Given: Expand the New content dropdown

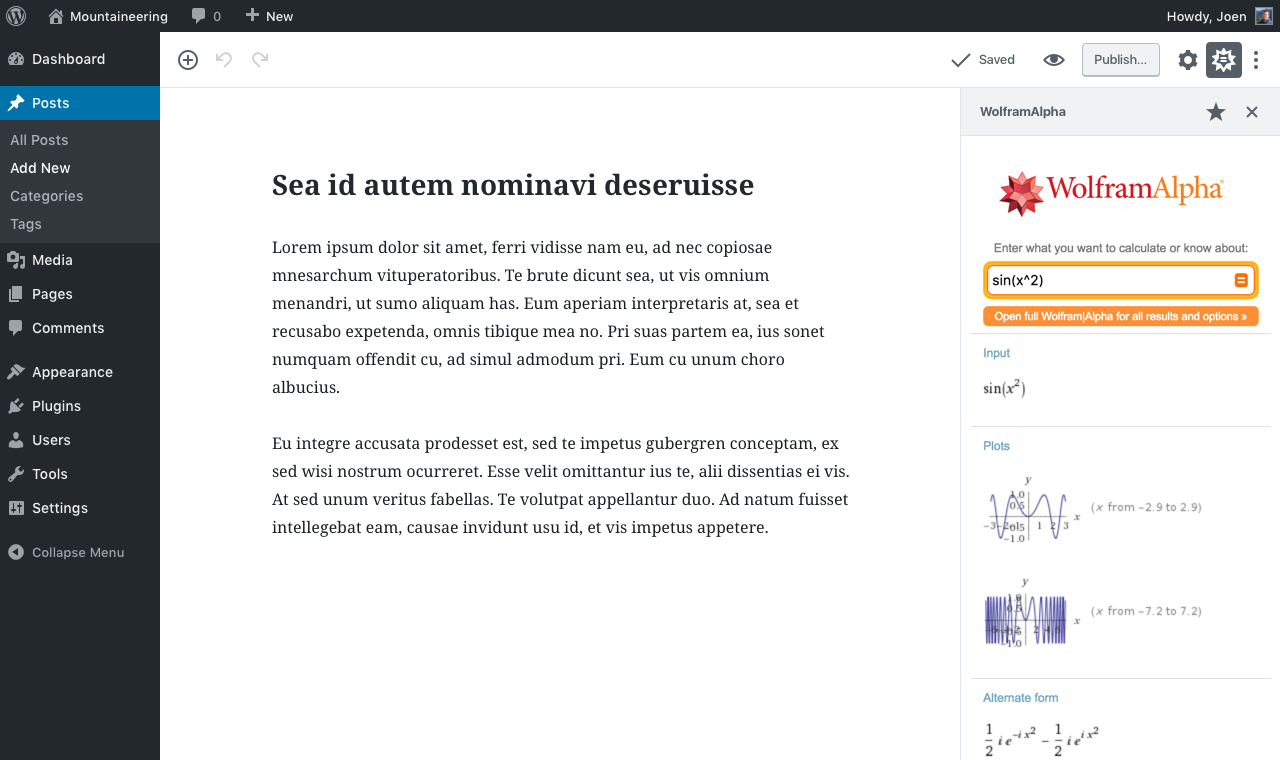Looking at the screenshot, I should click(269, 16).
